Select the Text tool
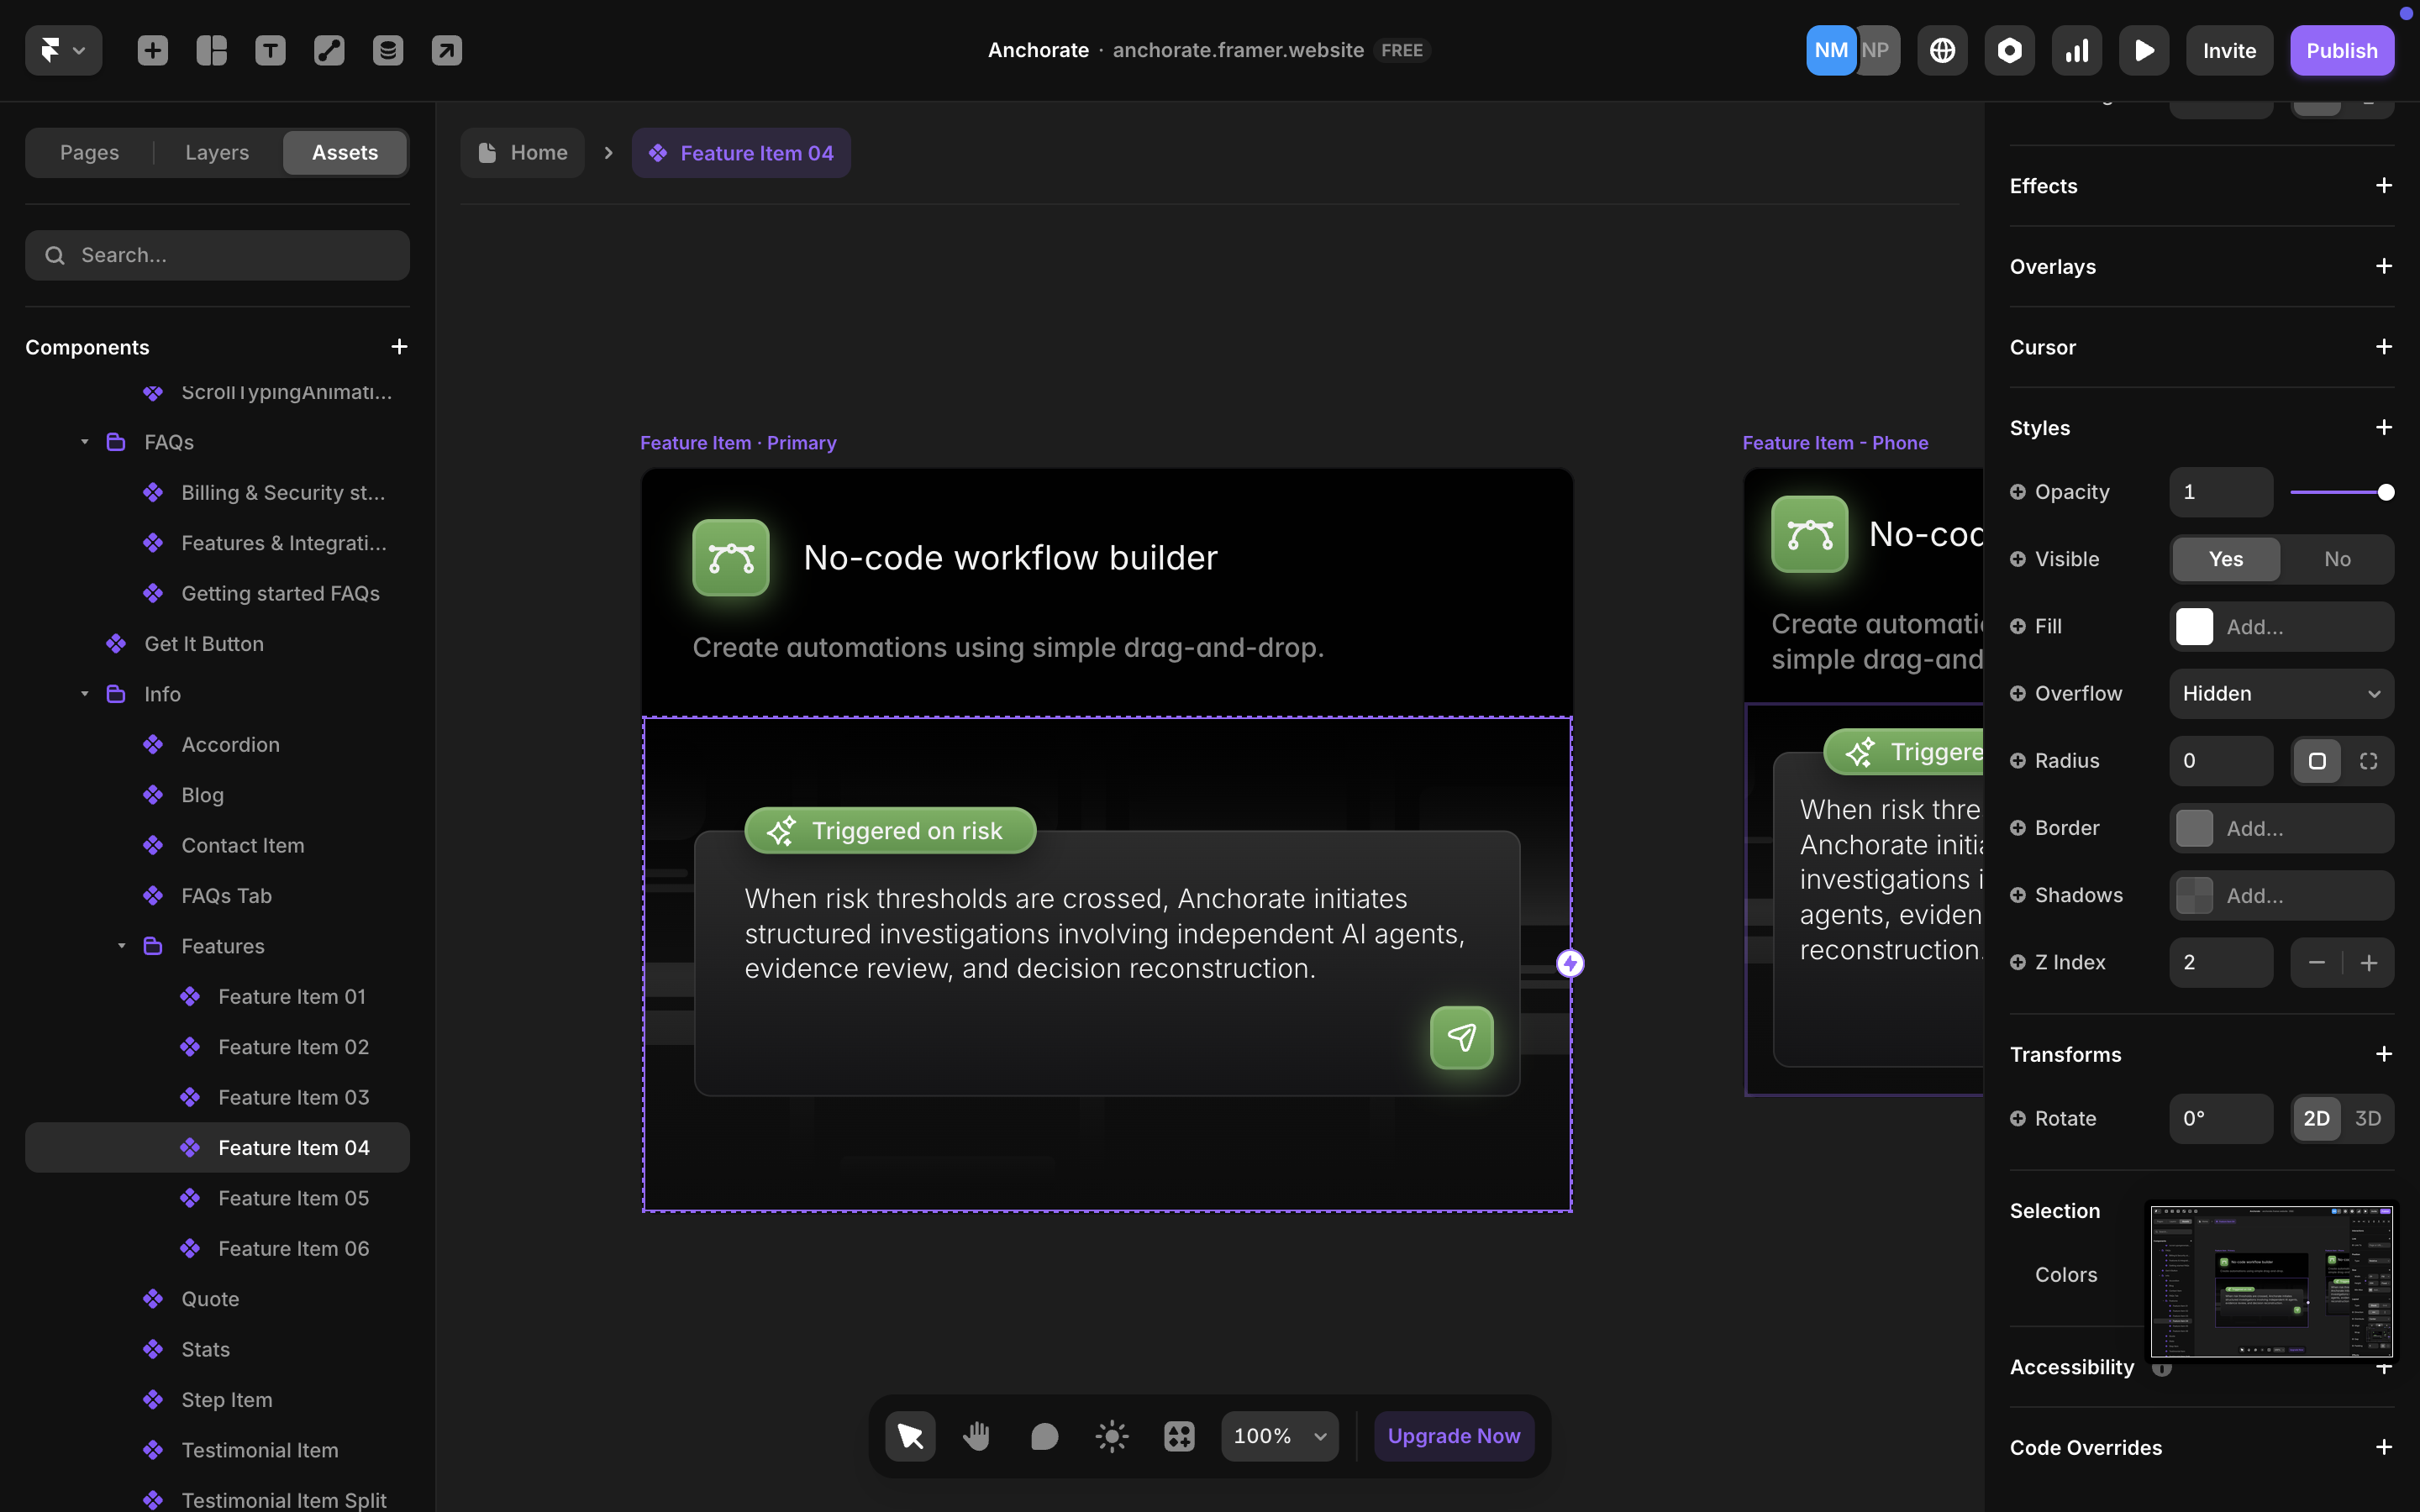 point(270,49)
